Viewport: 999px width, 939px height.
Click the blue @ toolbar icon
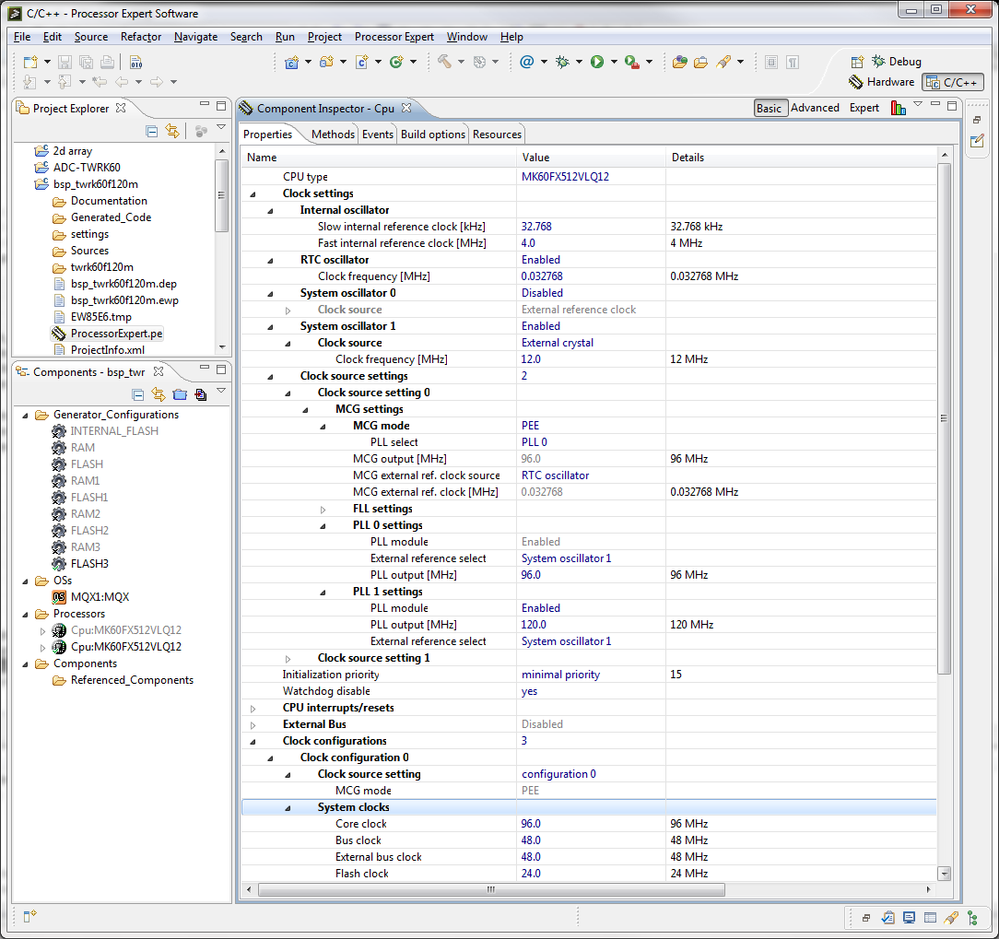pos(527,62)
